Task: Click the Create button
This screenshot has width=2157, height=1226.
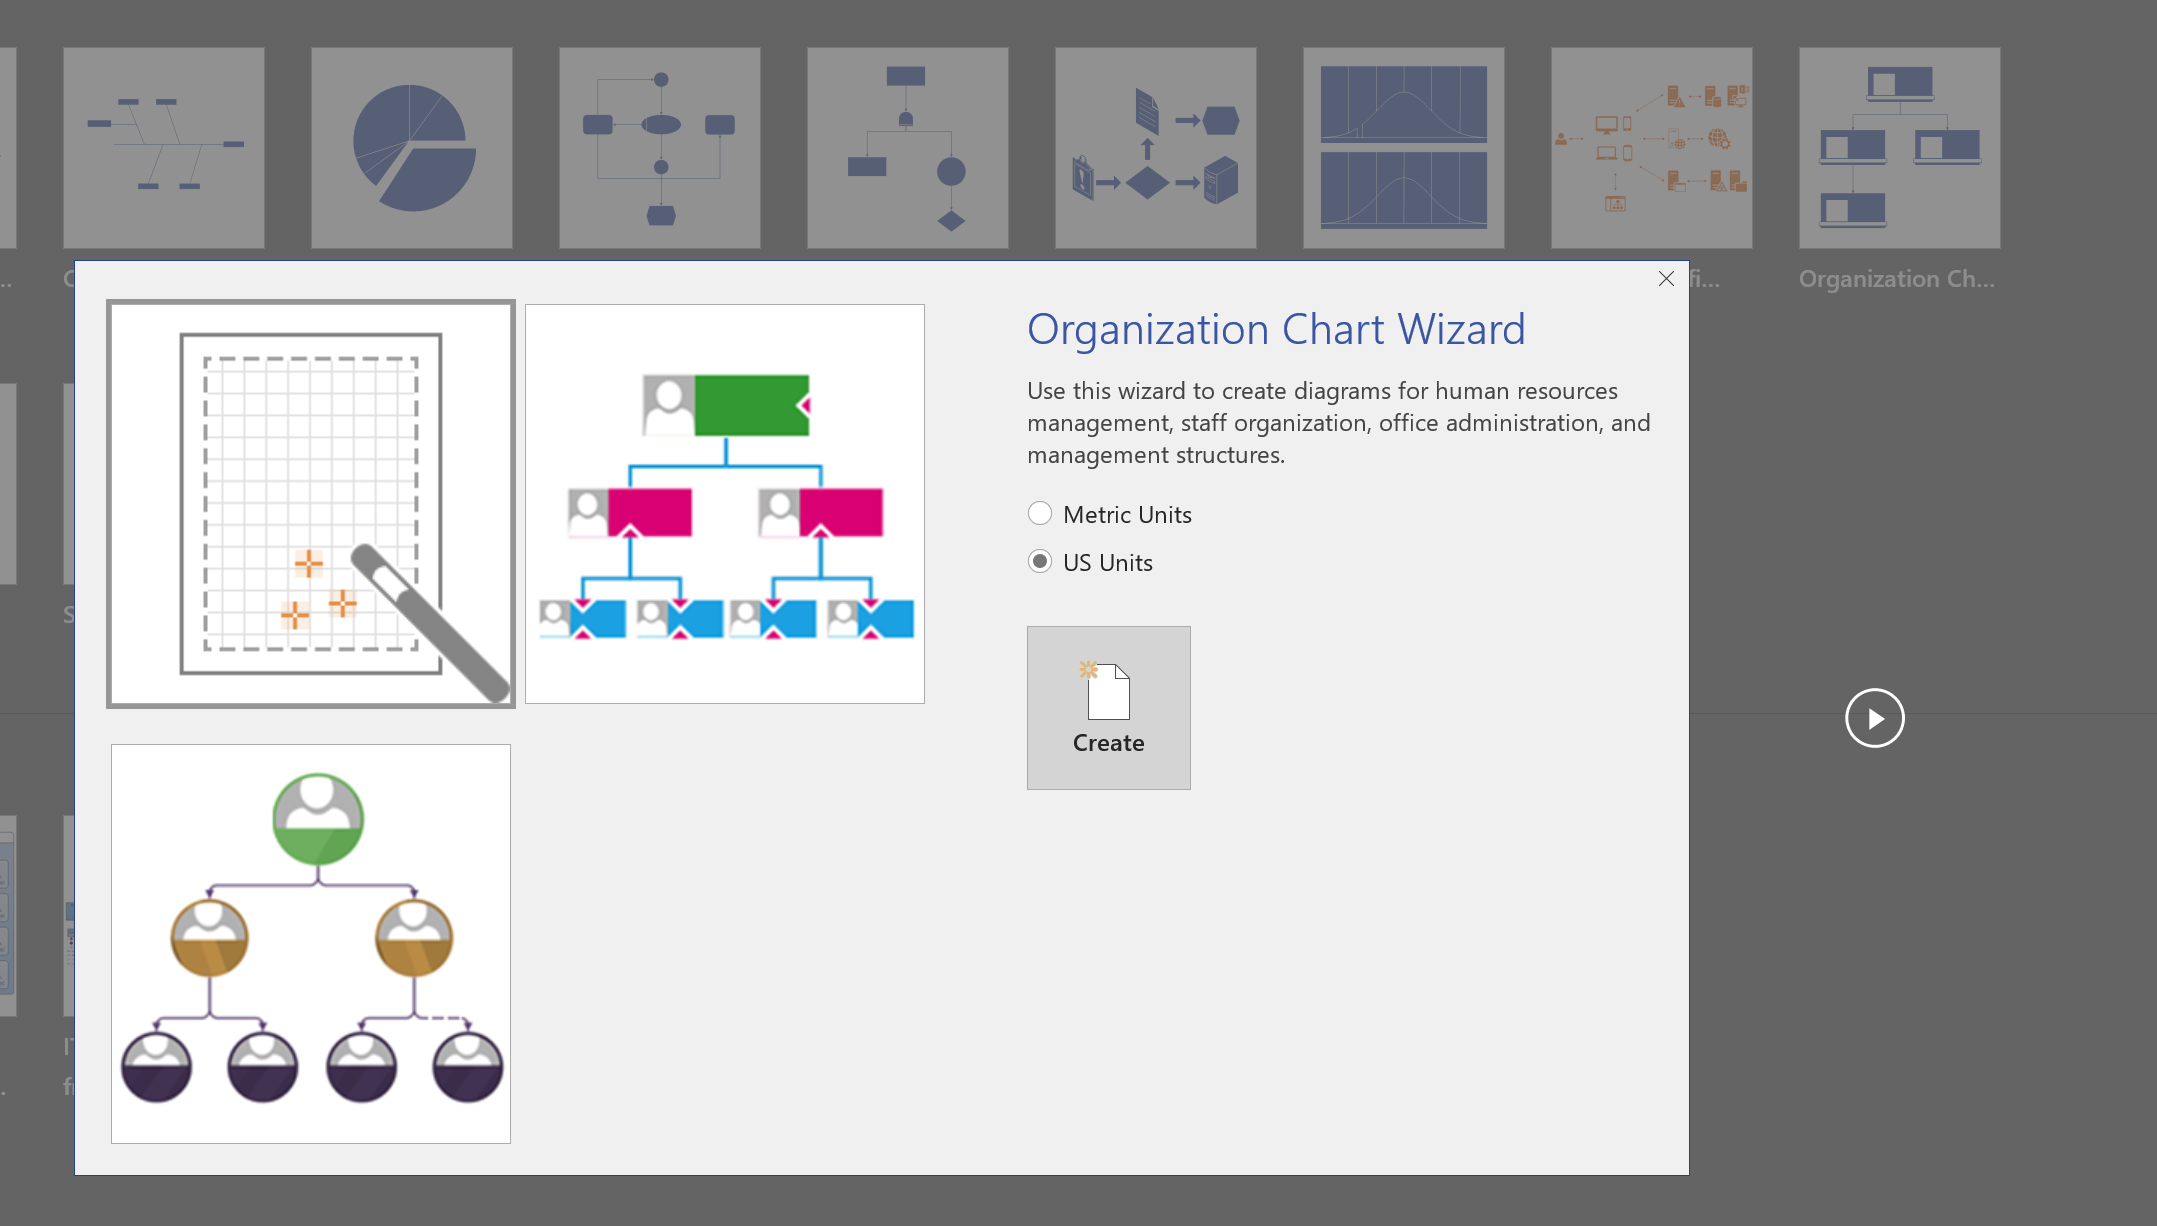Action: (1108, 708)
